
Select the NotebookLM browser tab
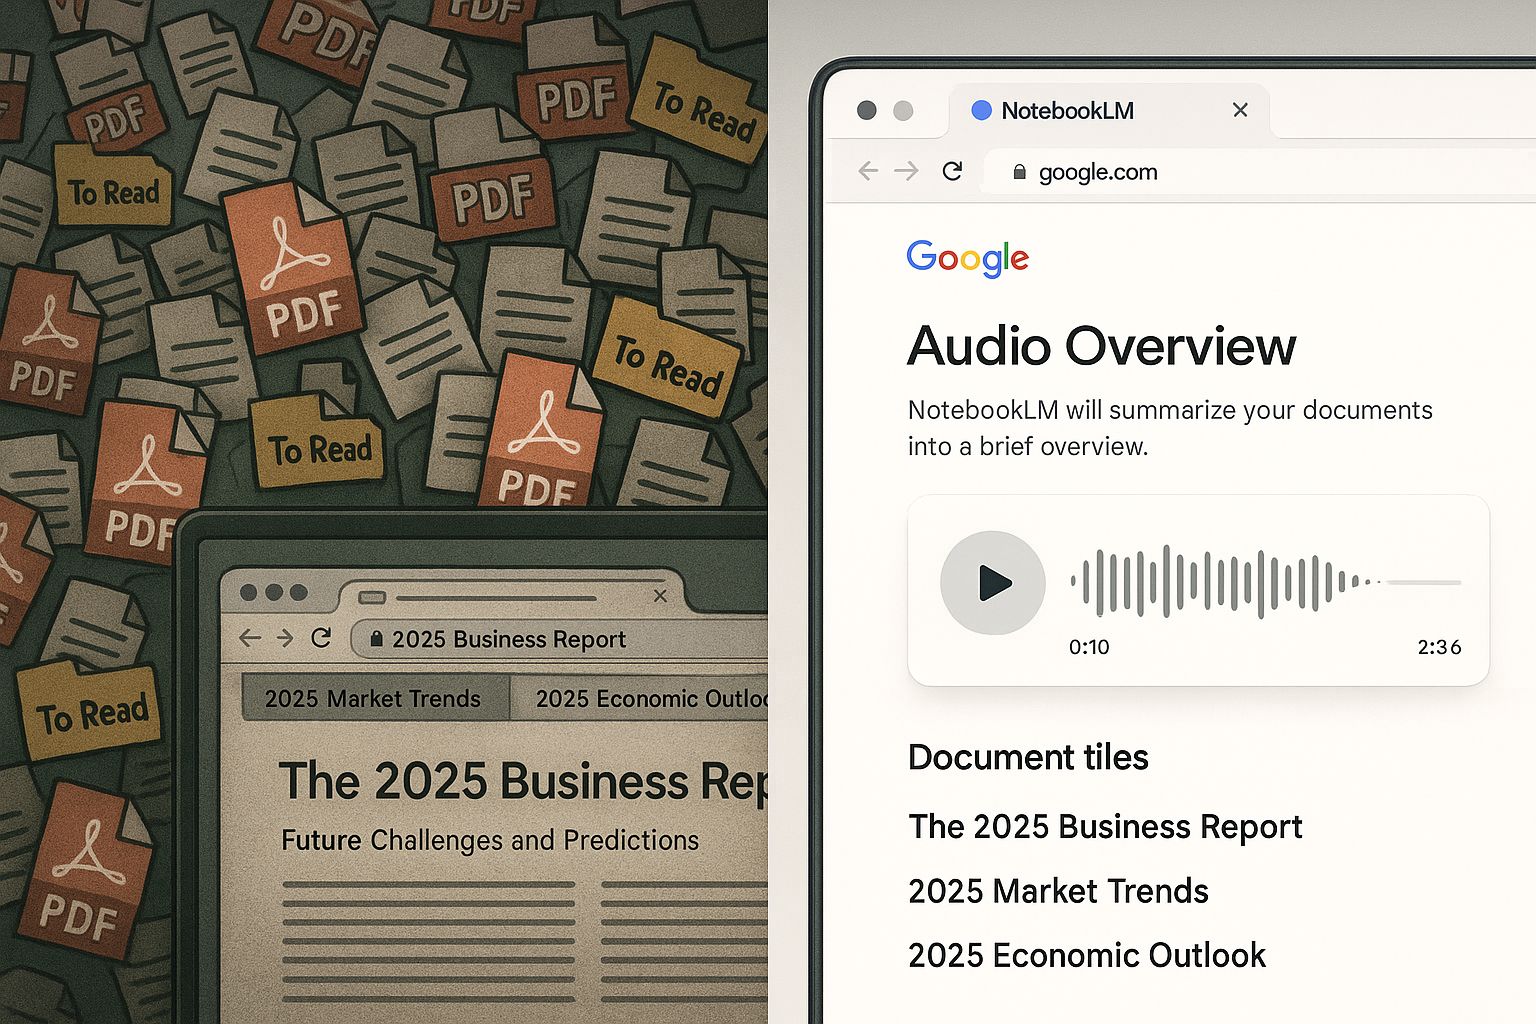tap(1109, 110)
